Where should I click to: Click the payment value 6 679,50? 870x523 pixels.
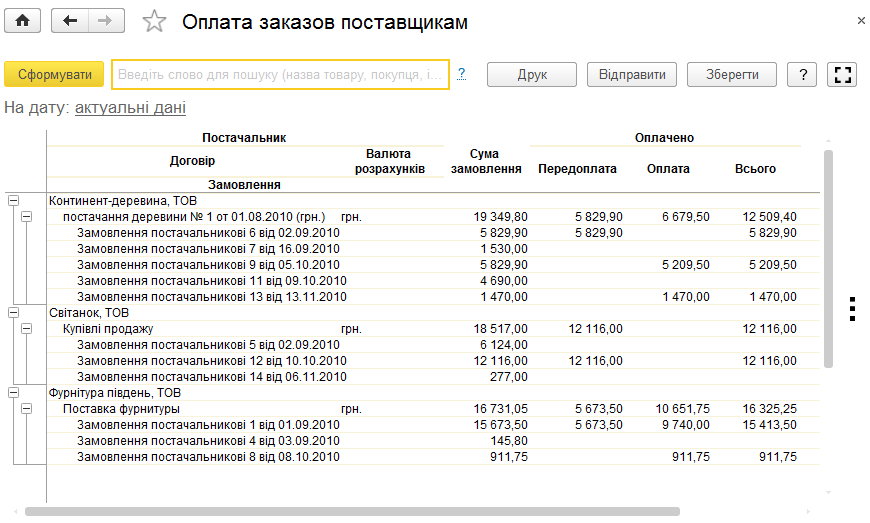point(686,217)
